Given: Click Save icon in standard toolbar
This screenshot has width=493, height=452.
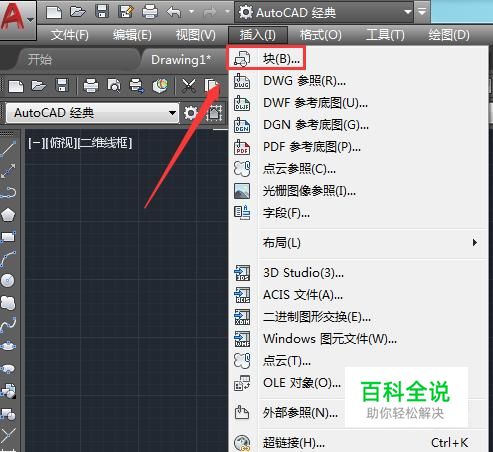Looking at the screenshot, I should [x=62, y=85].
